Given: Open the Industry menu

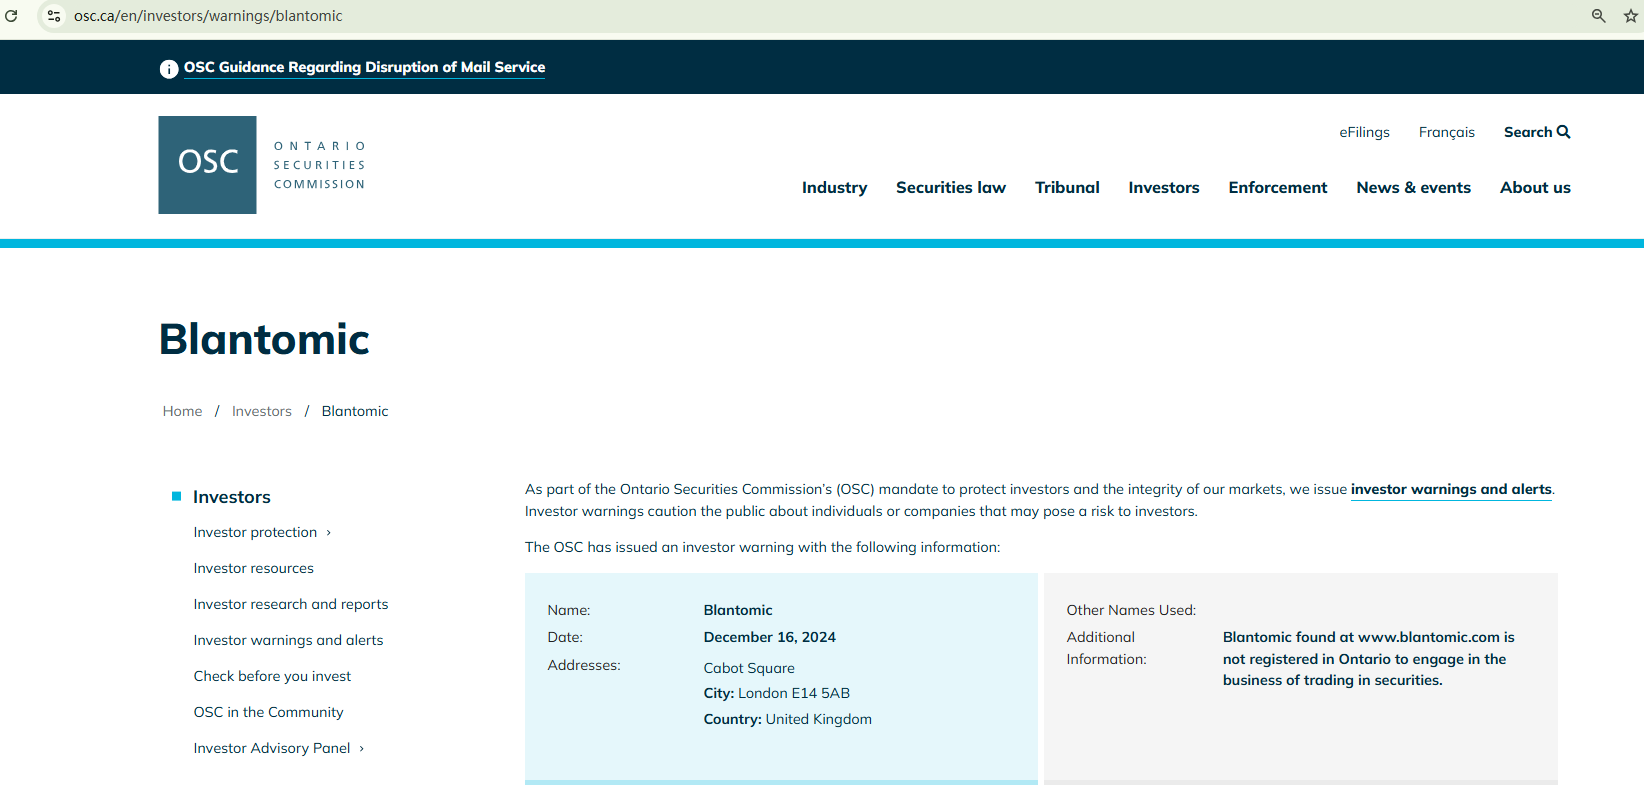Looking at the screenshot, I should pyautogui.click(x=834, y=188).
